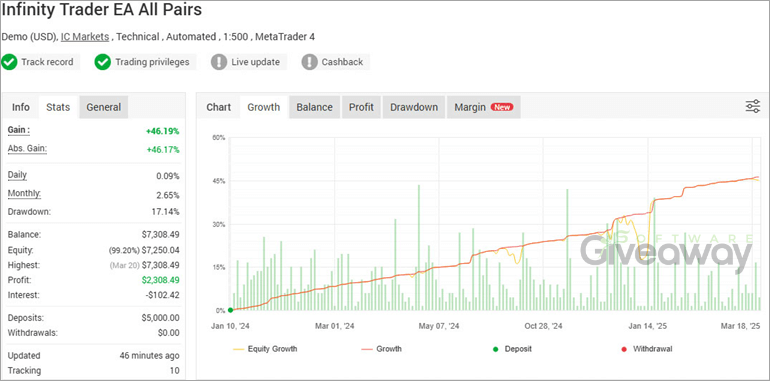Click the 2.65% monthly value
The height and width of the screenshot is (381, 770).
click(167, 195)
